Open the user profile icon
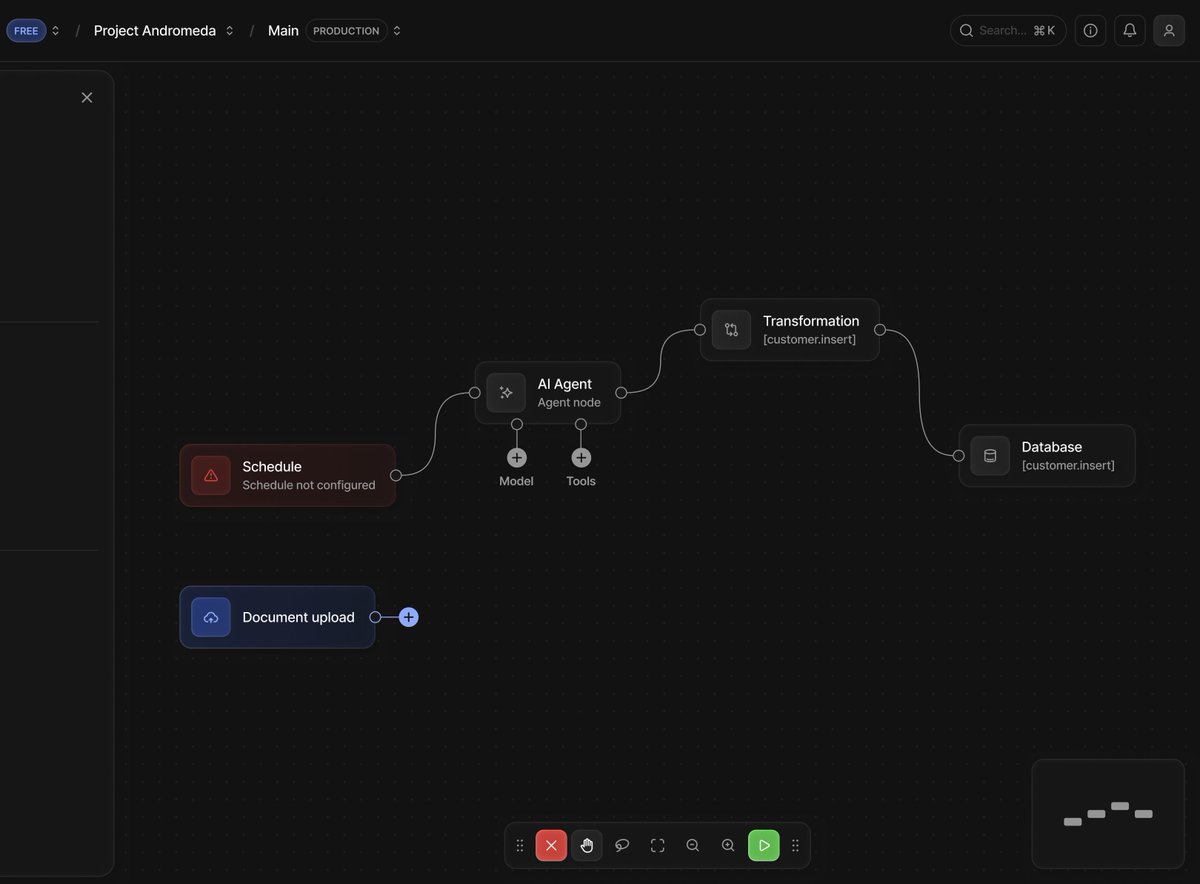The image size is (1200, 884). point(1169,31)
